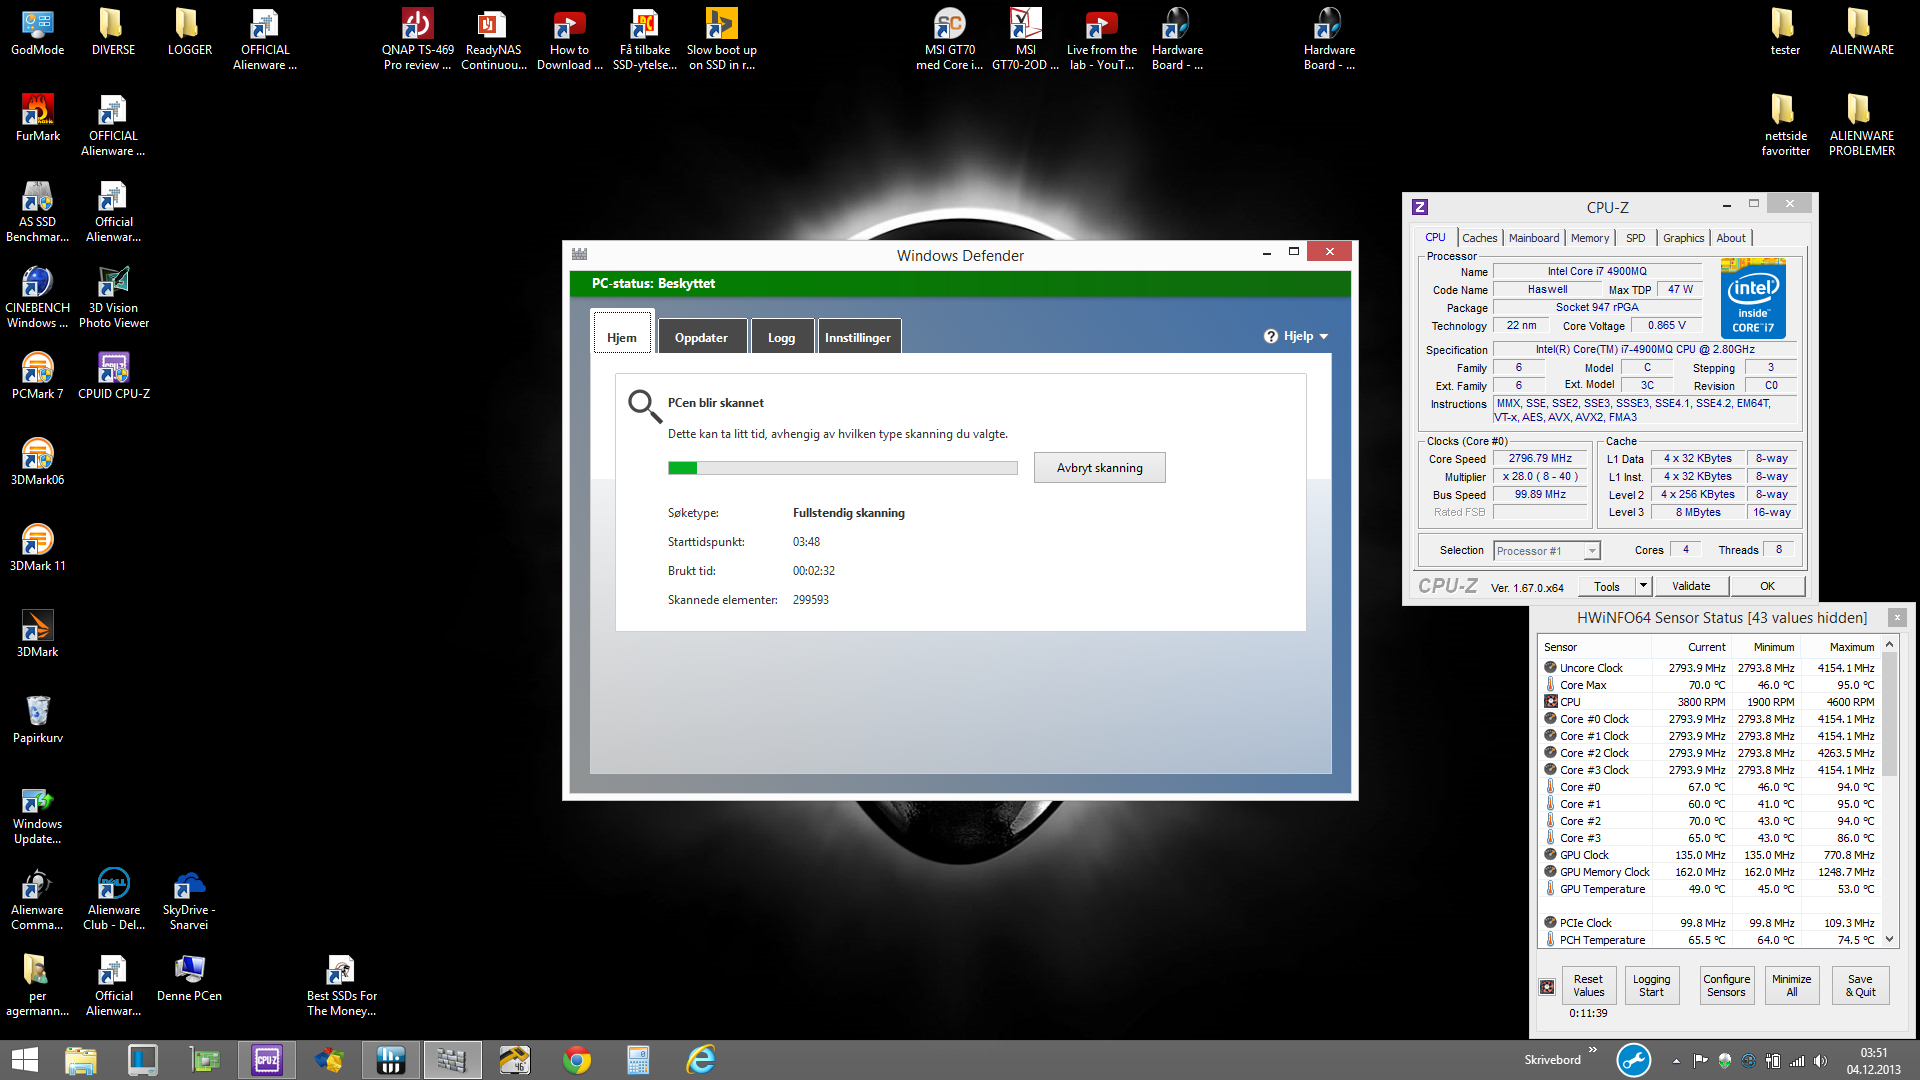Expand Hjelp dropdown in Windows Defender

(1296, 336)
